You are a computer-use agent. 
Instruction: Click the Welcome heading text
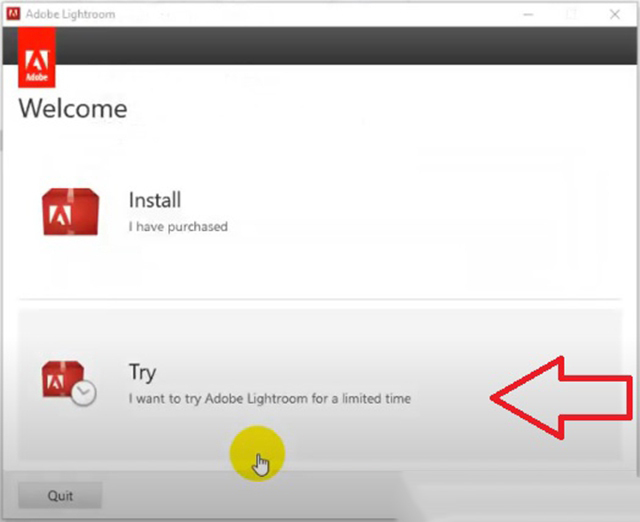tap(73, 109)
